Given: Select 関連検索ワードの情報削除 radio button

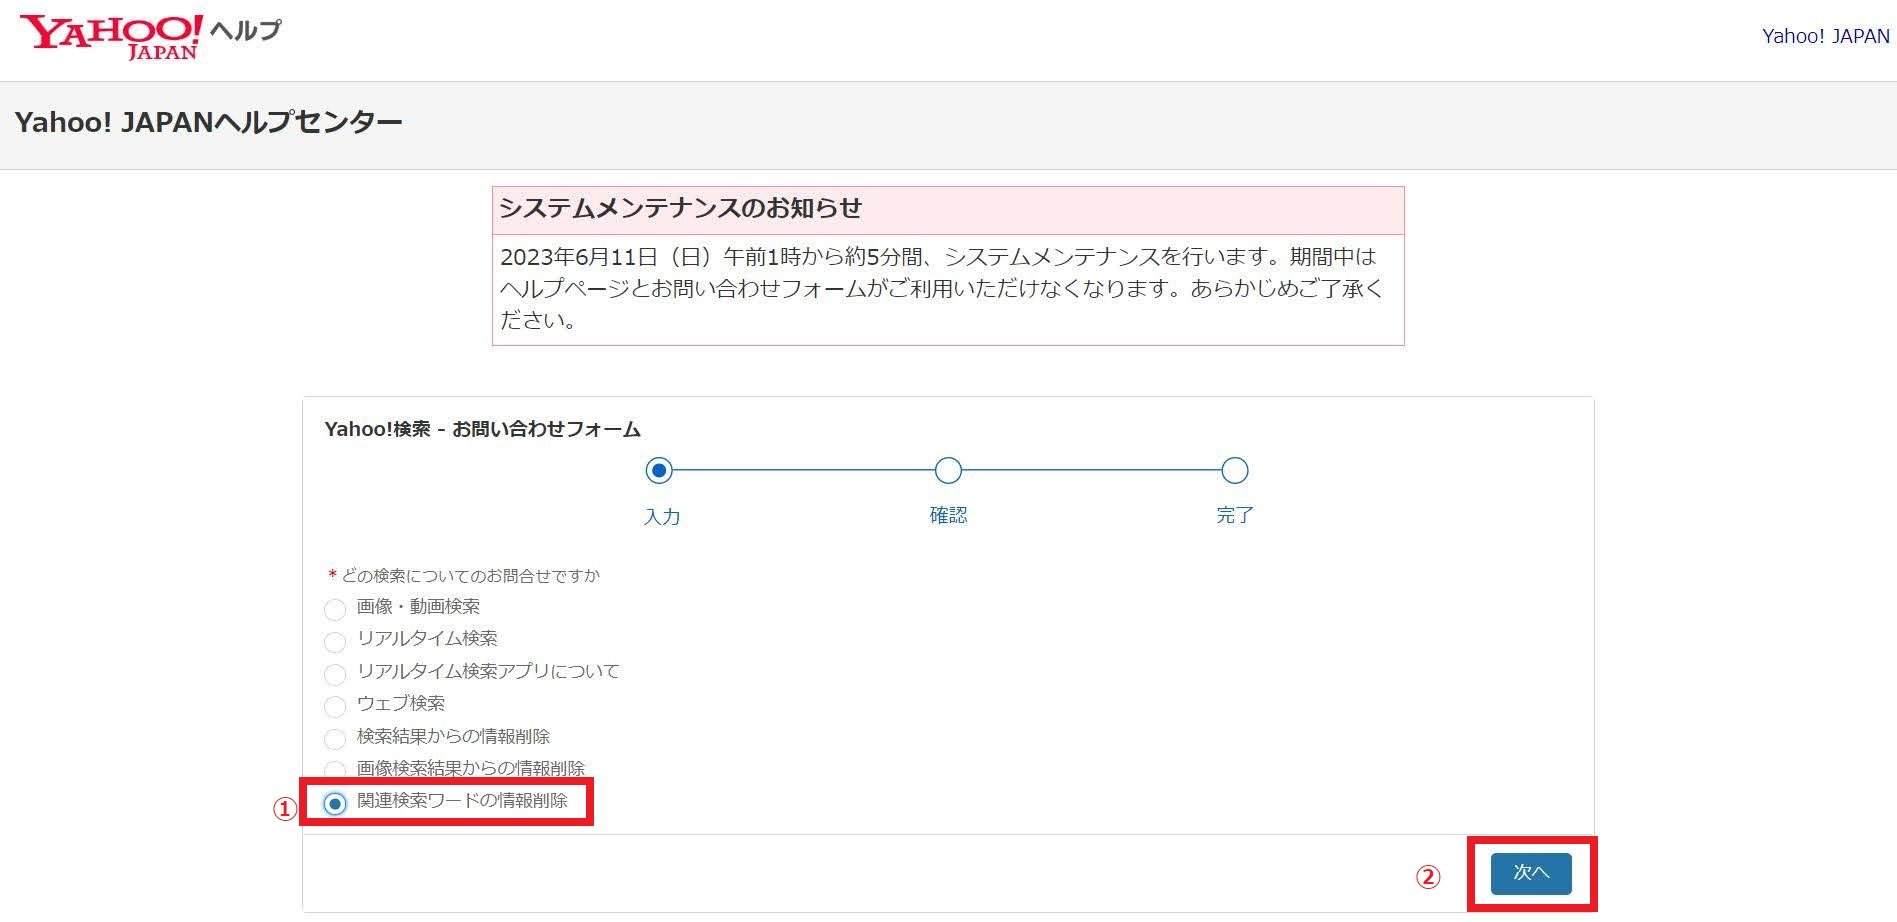Looking at the screenshot, I should [335, 803].
